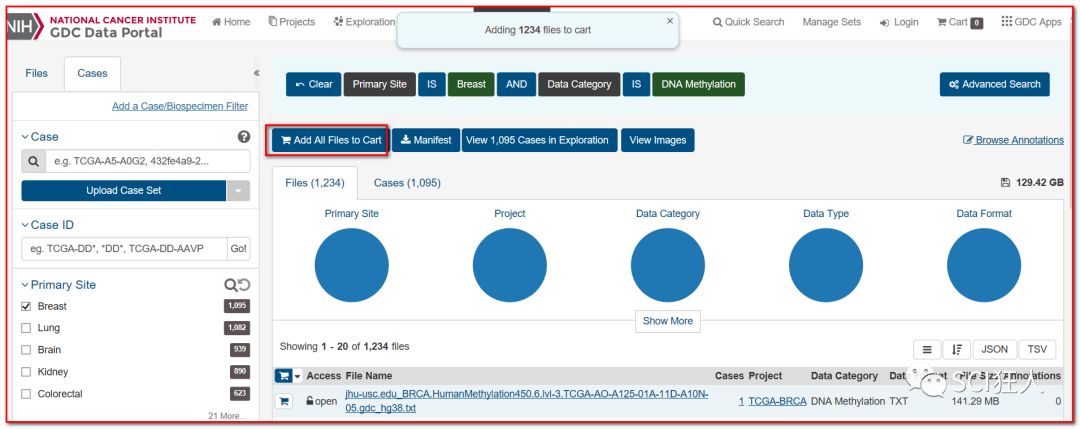The height and width of the screenshot is (429, 1080).
Task: Click the Primary Site pie chart
Action: 351,265
